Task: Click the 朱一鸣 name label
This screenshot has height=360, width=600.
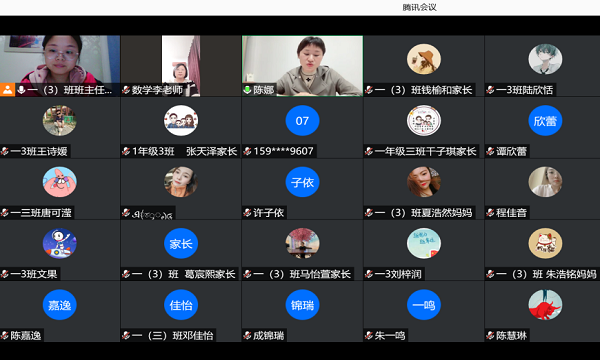Action: [x=390, y=336]
